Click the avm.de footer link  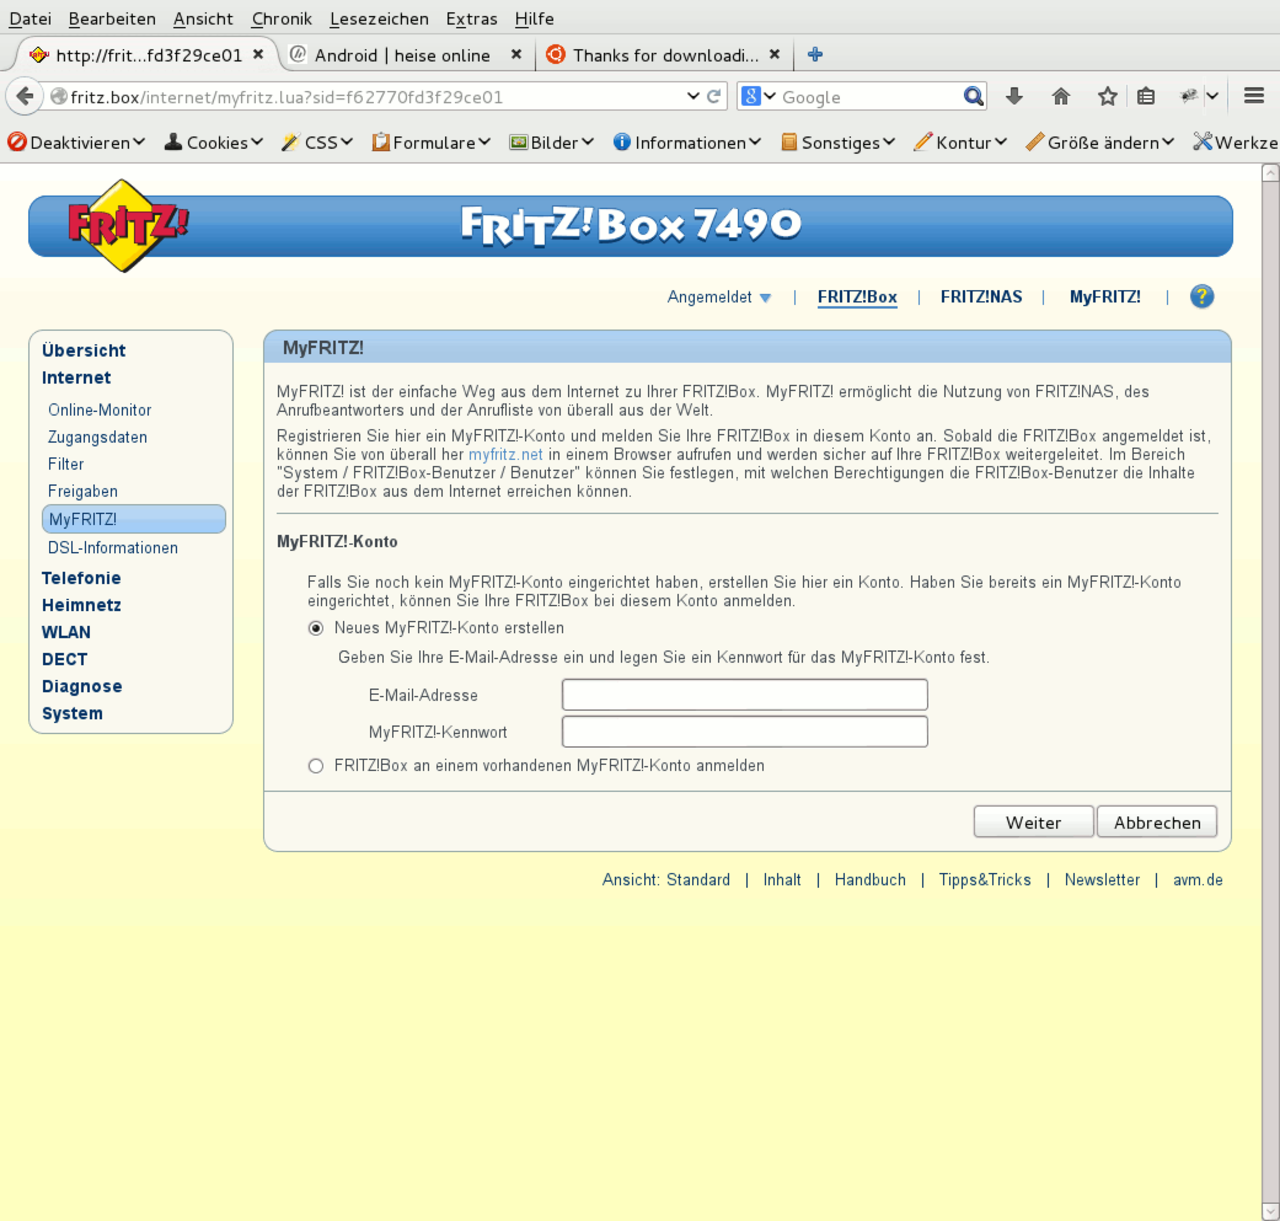point(1198,880)
